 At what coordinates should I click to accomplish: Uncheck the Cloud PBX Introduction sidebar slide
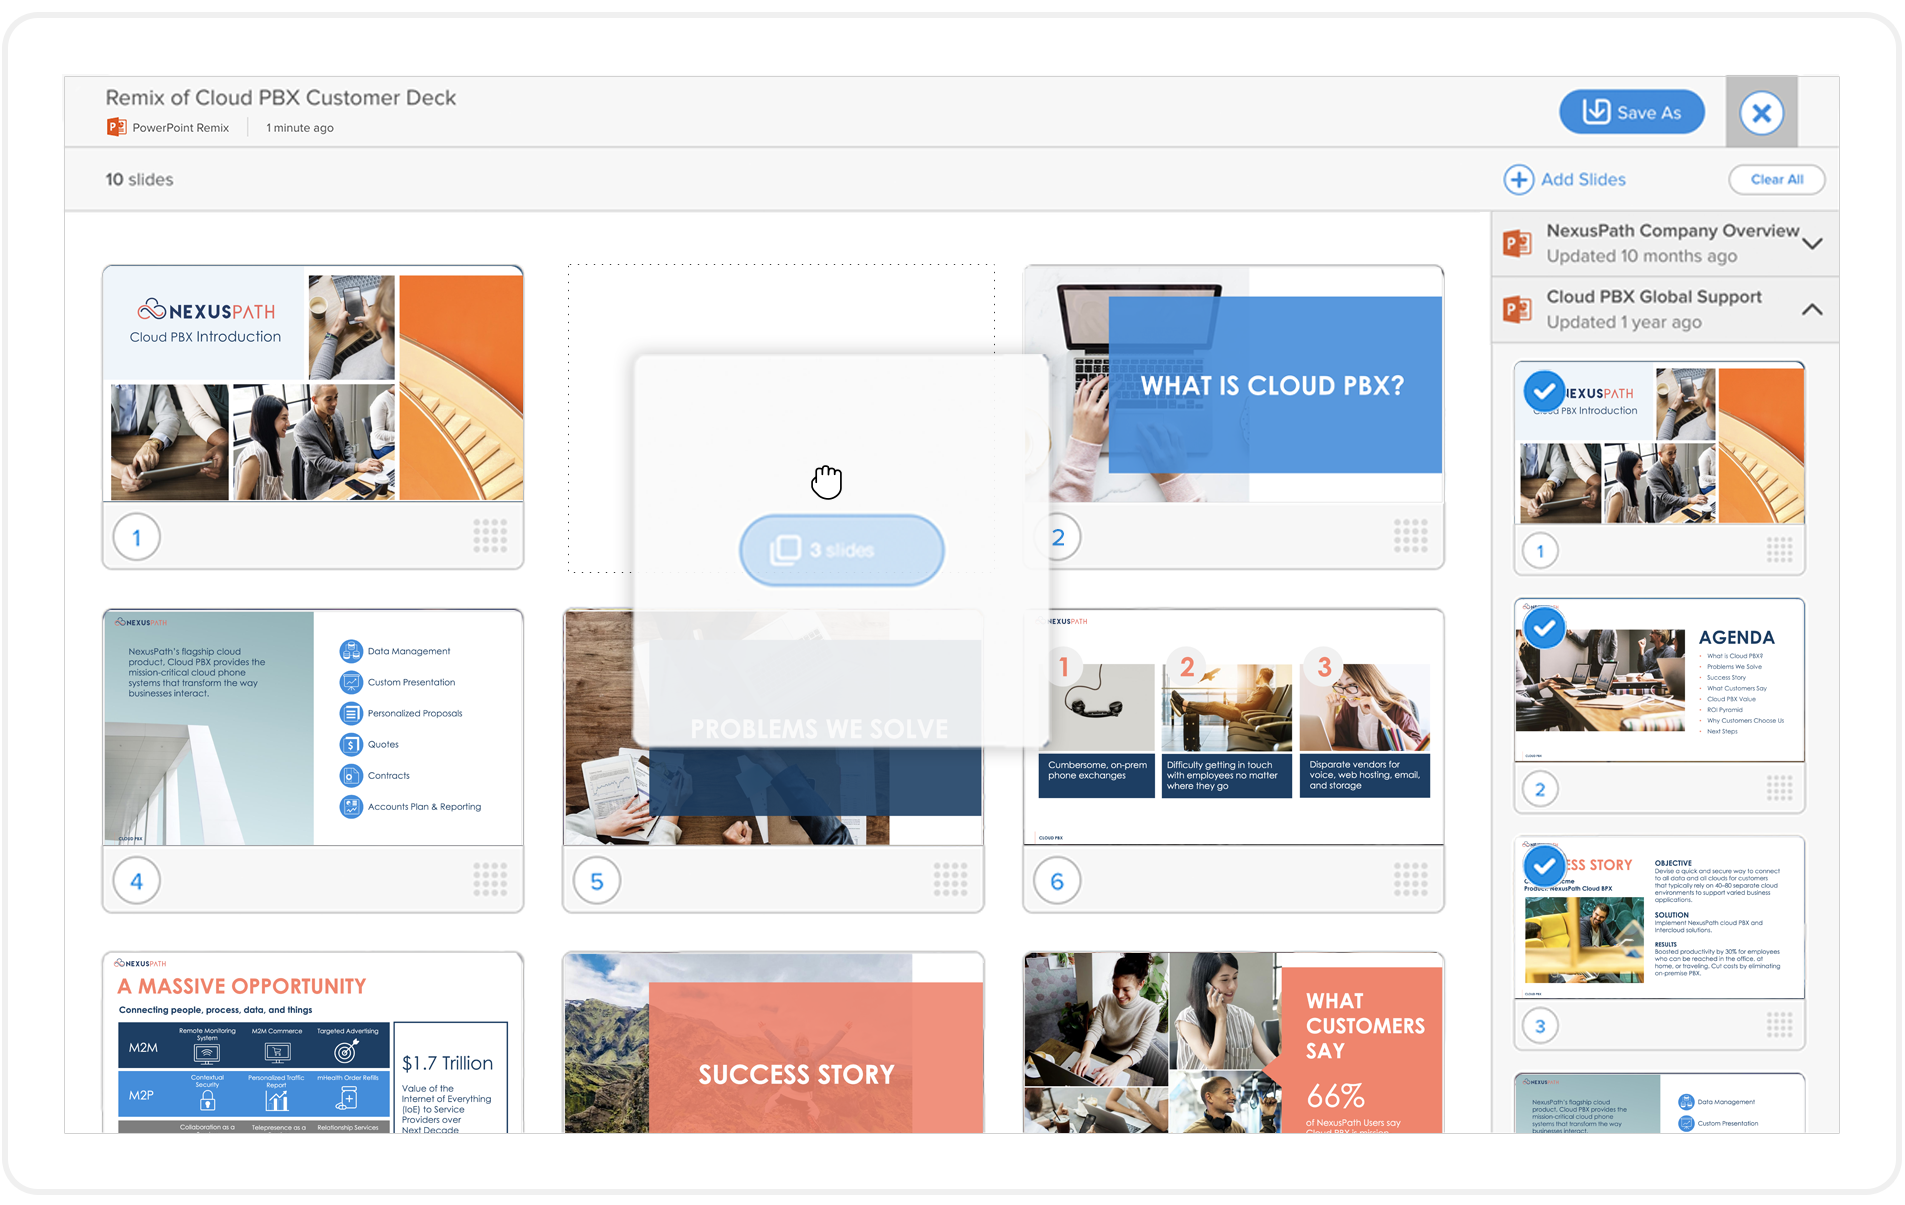pos(1544,391)
